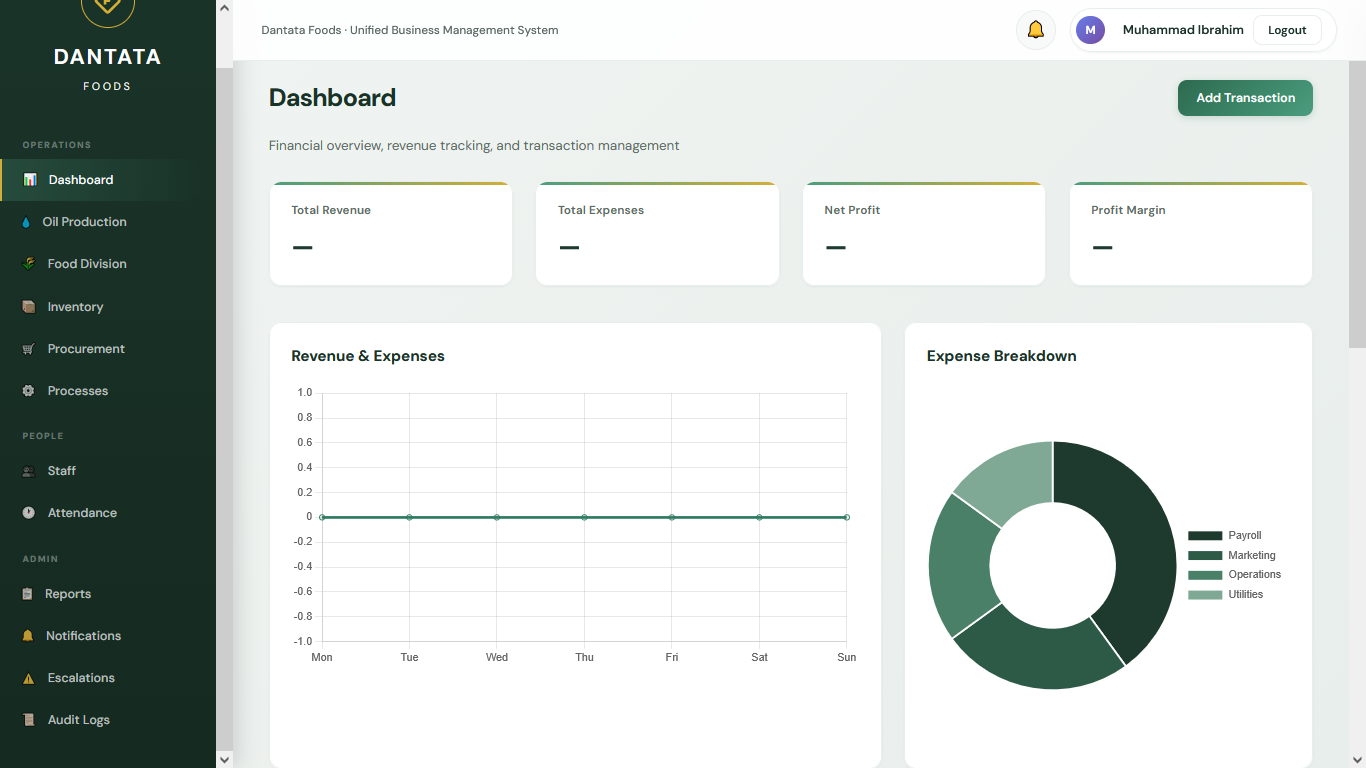
Task: Click the PEOPLE section label
Action: (43, 436)
